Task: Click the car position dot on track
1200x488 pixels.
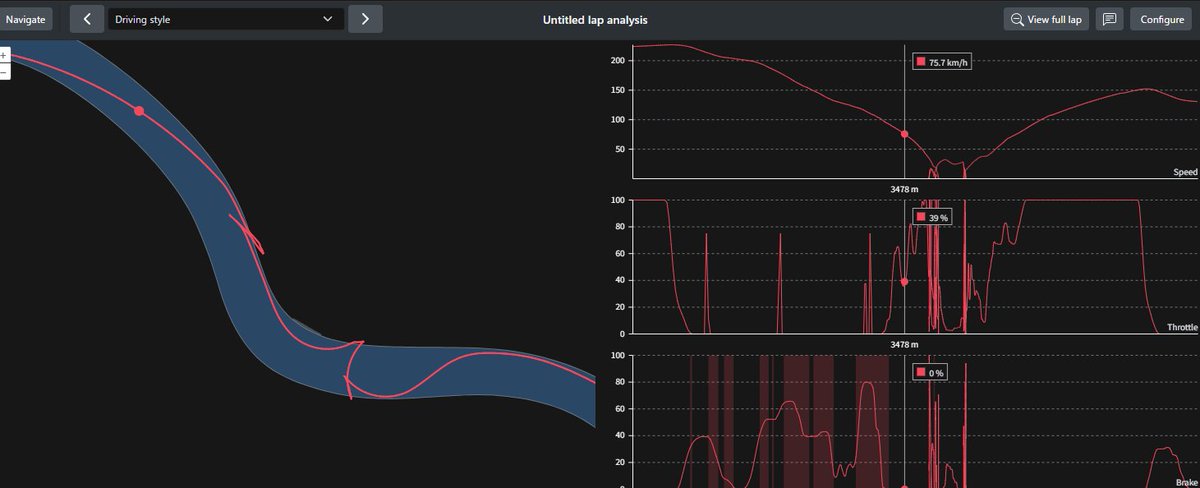Action: [139, 111]
